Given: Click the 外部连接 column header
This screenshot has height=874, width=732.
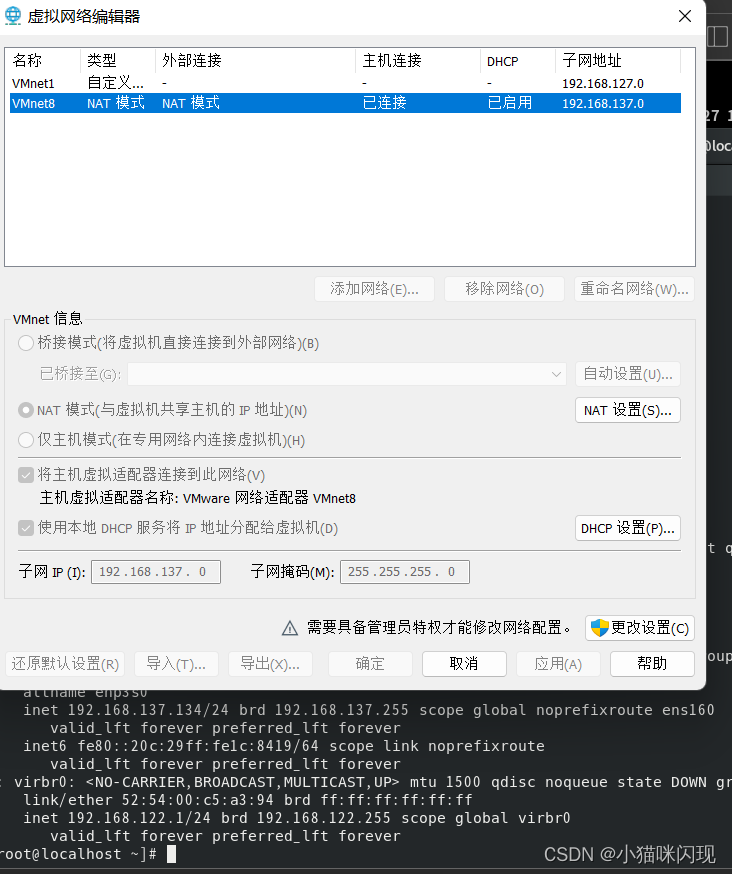Looking at the screenshot, I should 255,61.
